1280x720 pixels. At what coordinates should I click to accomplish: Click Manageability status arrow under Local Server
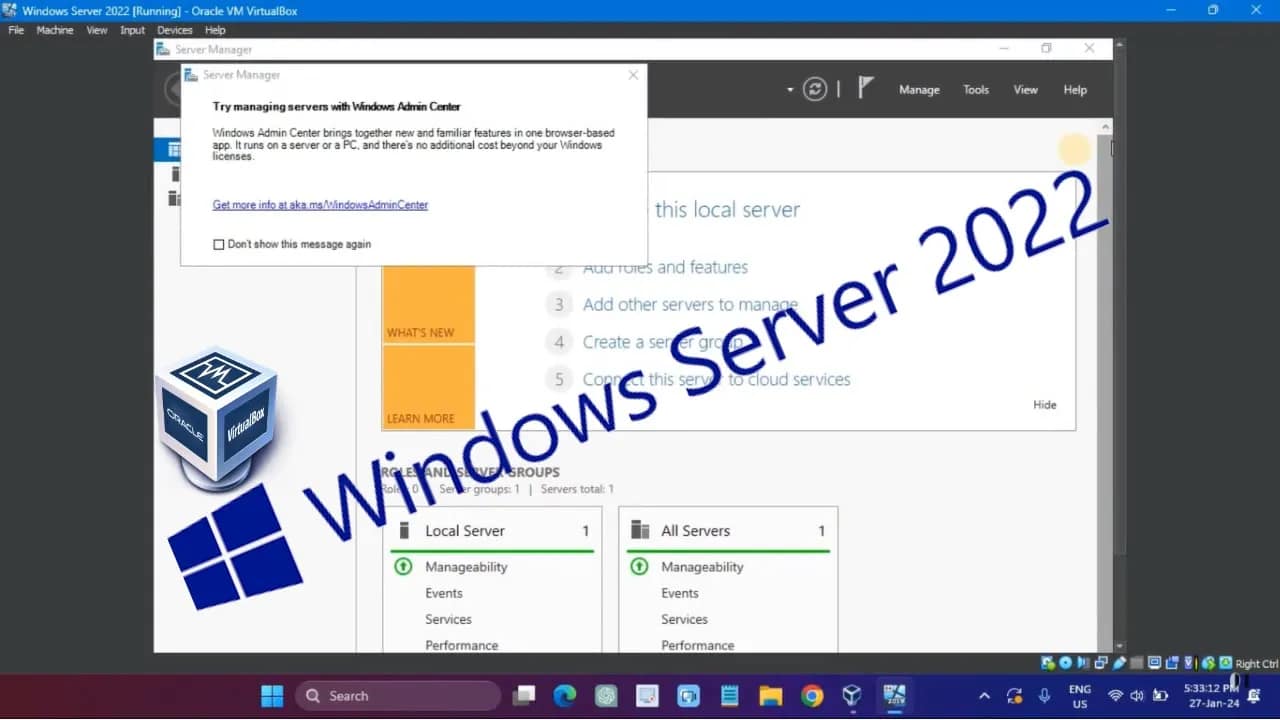pyautogui.click(x=402, y=567)
